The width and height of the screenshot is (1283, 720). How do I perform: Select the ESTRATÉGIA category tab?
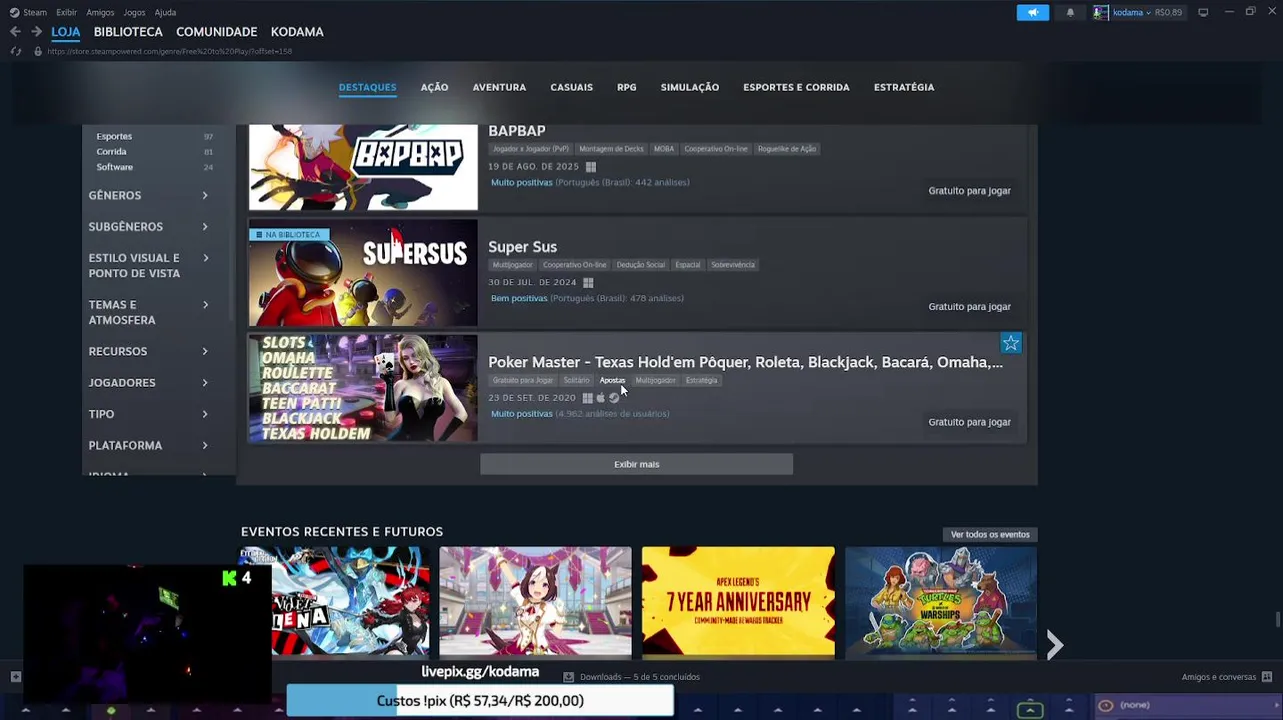(x=903, y=87)
